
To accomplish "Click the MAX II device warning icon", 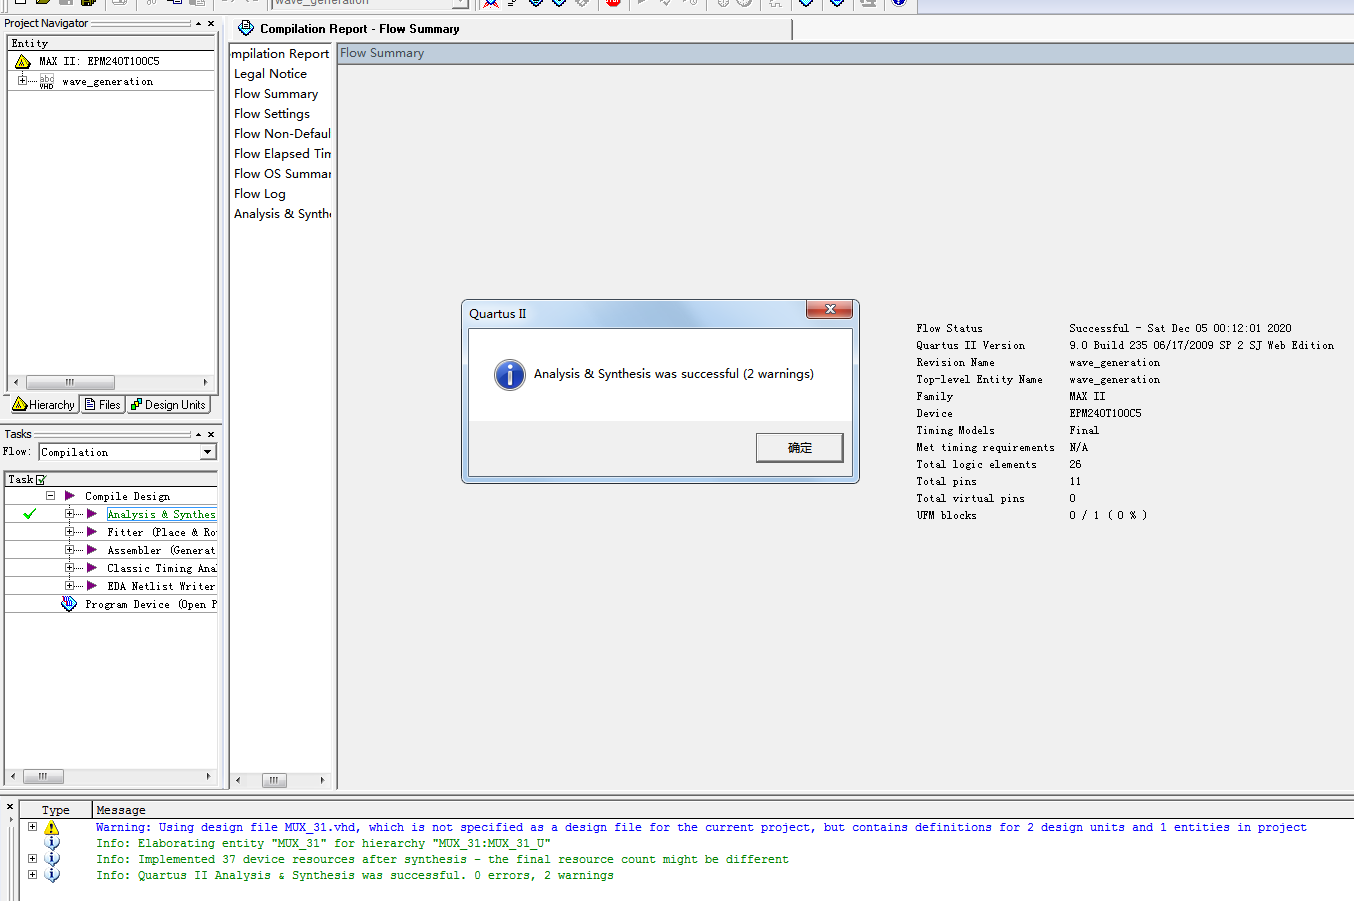I will (23, 62).
